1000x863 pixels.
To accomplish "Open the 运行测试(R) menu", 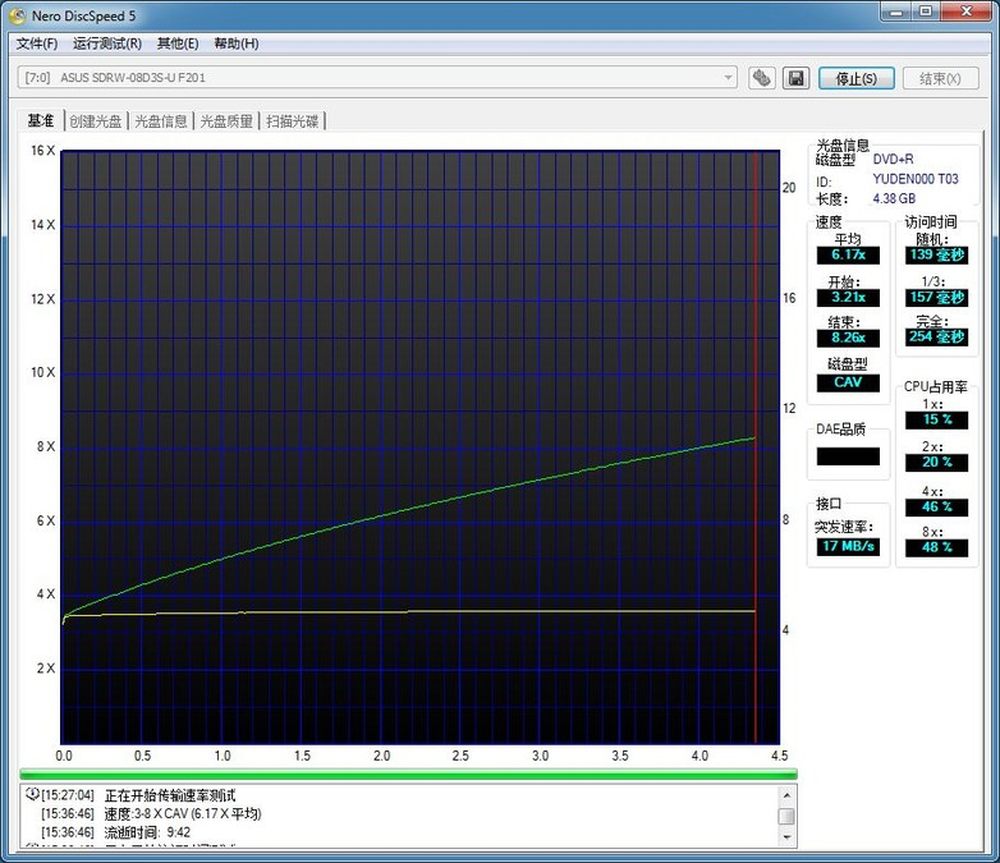I will (x=107, y=43).
